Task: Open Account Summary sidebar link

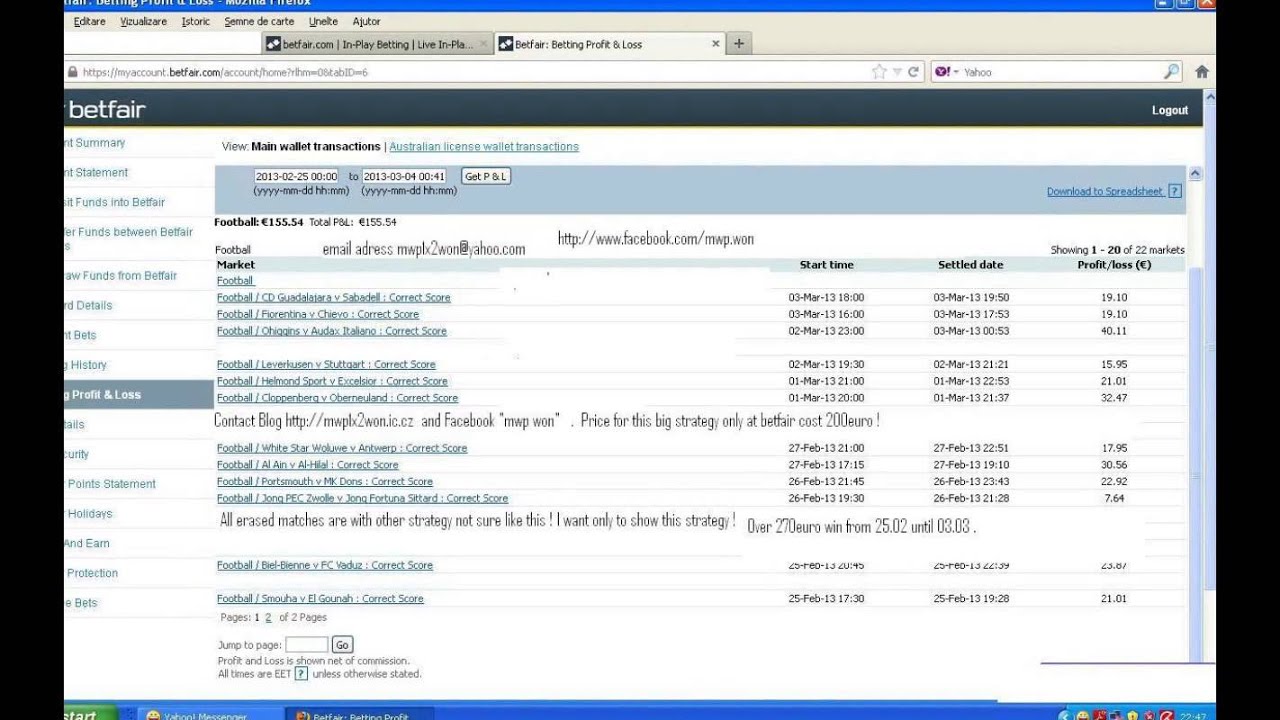Action: point(95,143)
